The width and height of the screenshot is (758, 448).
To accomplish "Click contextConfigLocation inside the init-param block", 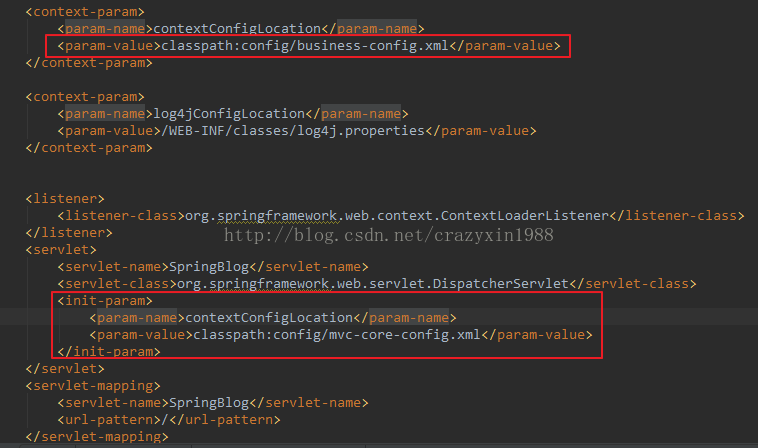I will pyautogui.click(x=269, y=318).
